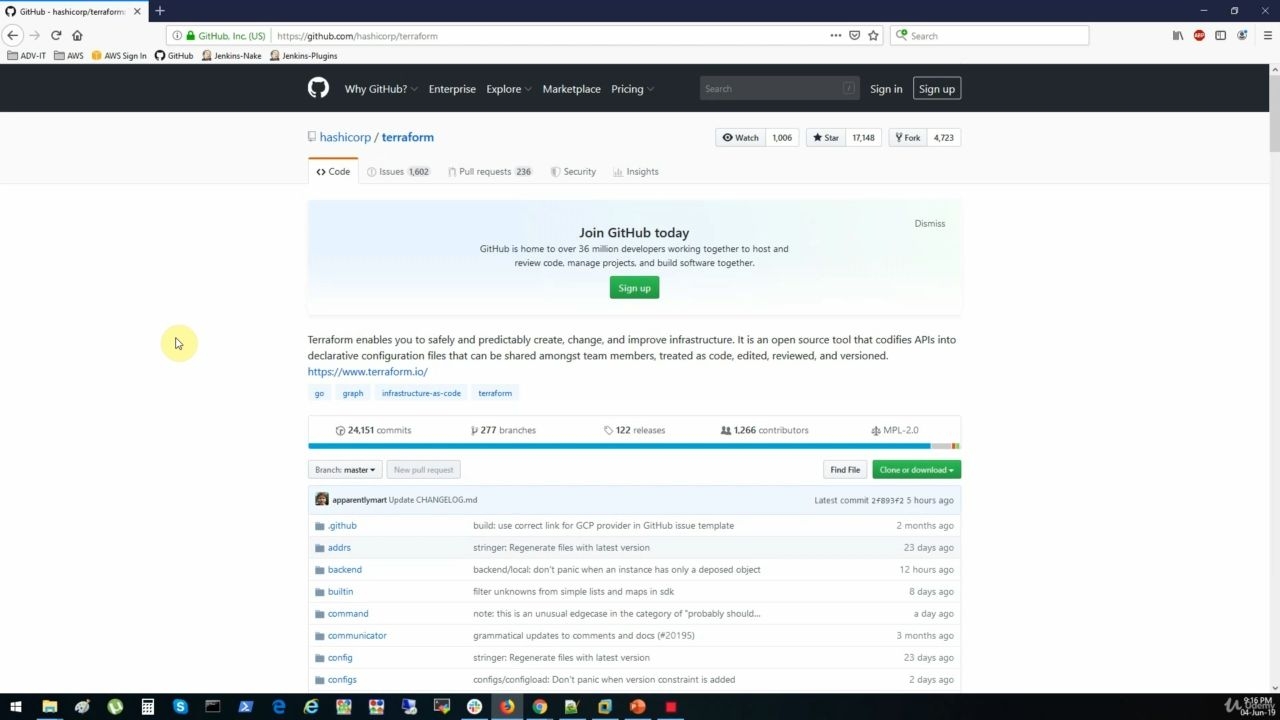Open the .github folder

tap(342, 525)
